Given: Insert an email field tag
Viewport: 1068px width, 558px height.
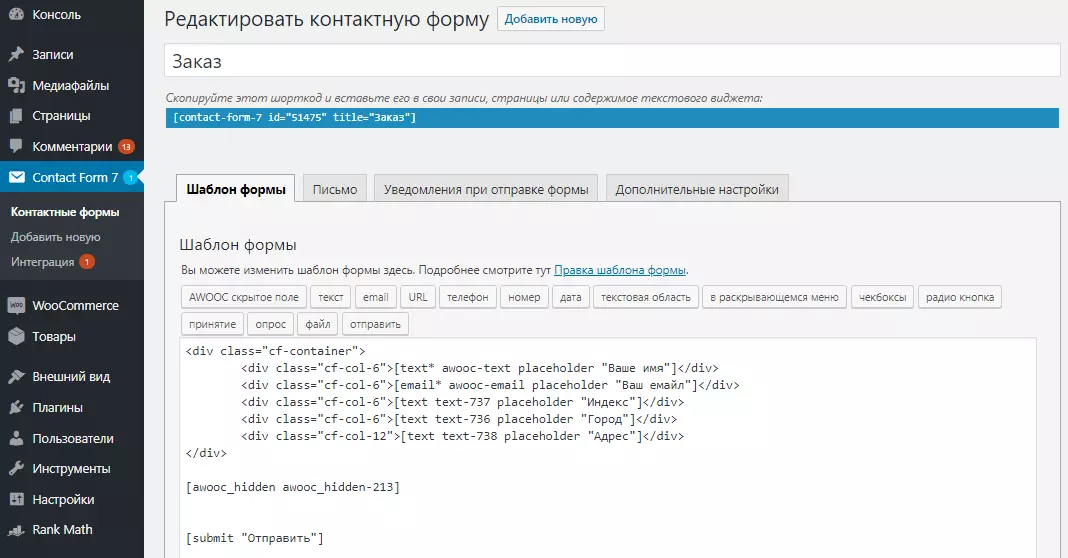Looking at the screenshot, I should tap(375, 297).
